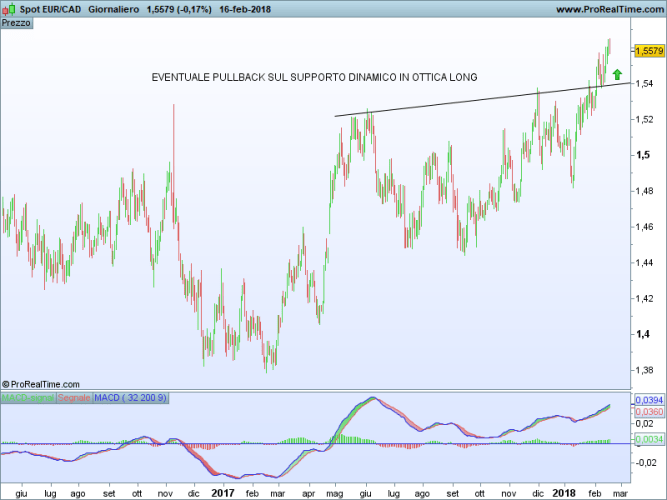Click the candlestick chart icon beside Spot EUR/CAD
Screen dimensions: 667x500
[9, 9]
